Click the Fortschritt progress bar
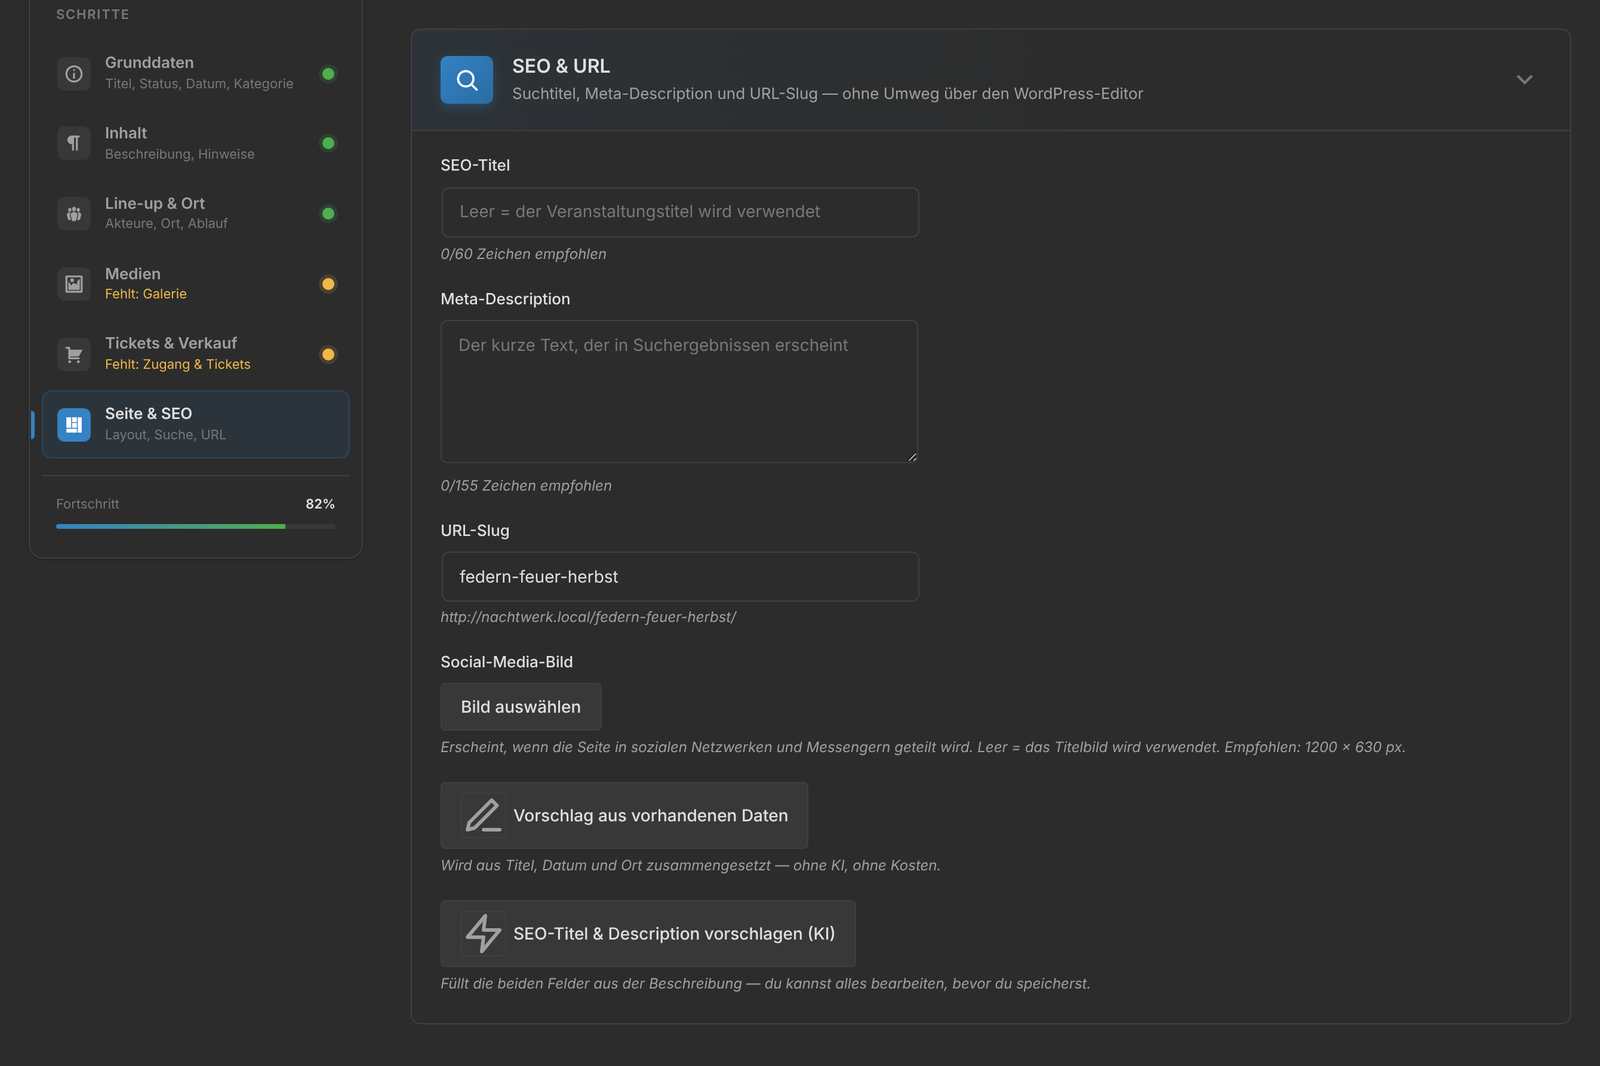This screenshot has width=1600, height=1066. [x=196, y=526]
